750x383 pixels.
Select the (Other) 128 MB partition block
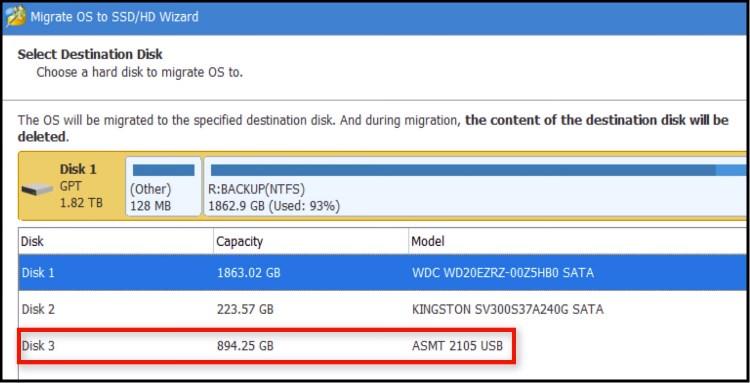(x=163, y=187)
